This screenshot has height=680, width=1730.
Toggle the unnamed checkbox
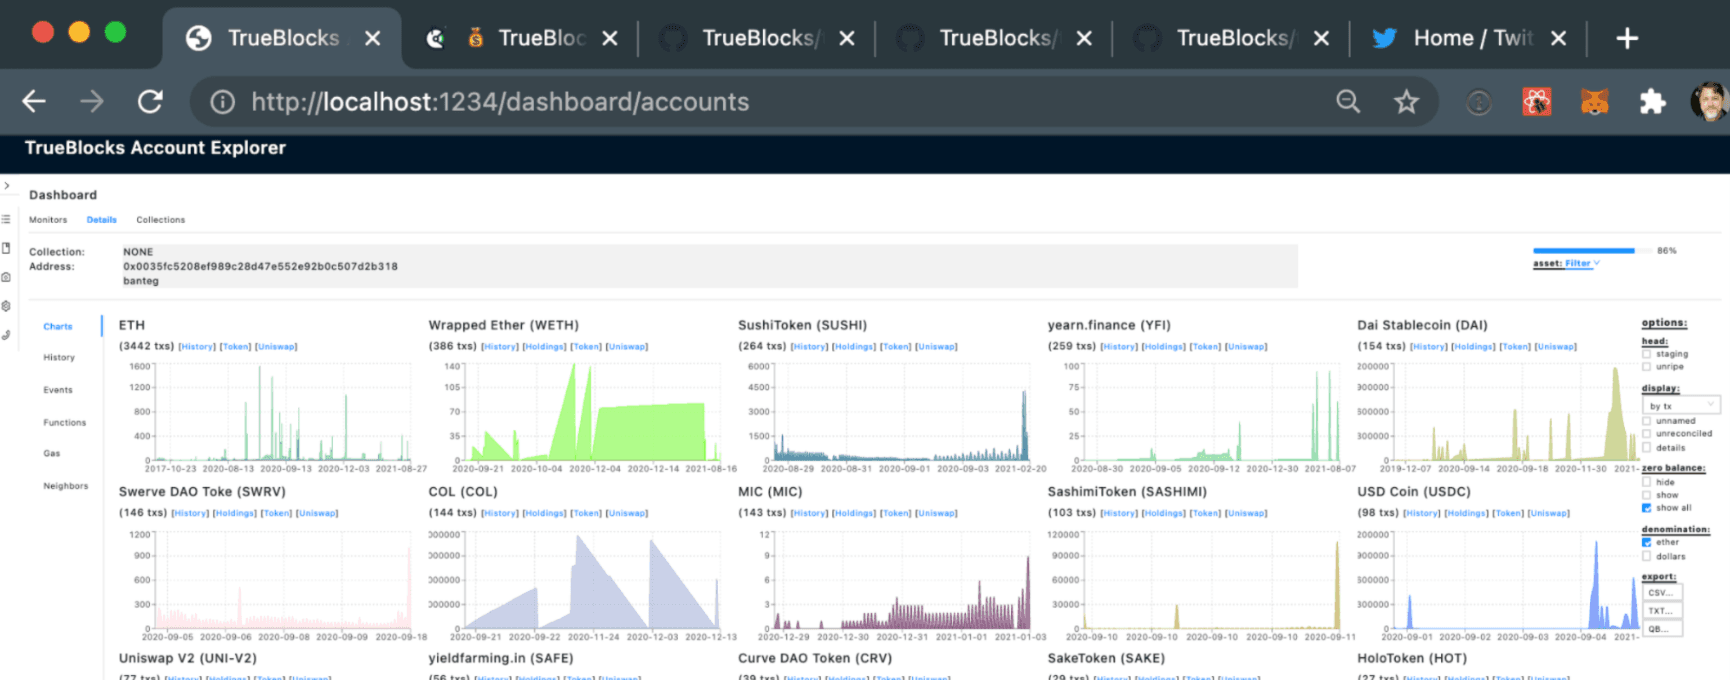1647,421
